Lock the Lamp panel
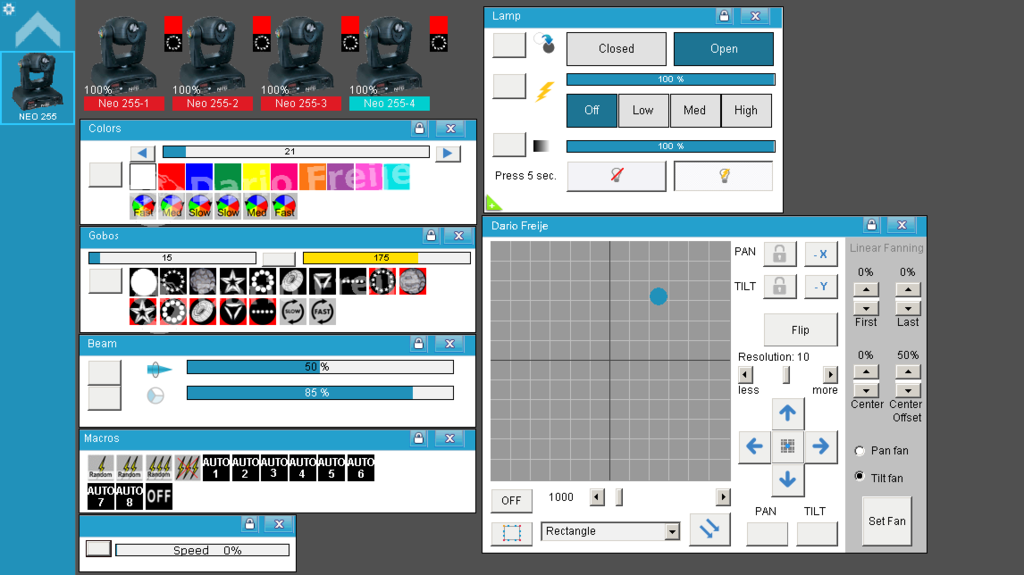Screen dimensions: 1024x575 coord(724,16)
